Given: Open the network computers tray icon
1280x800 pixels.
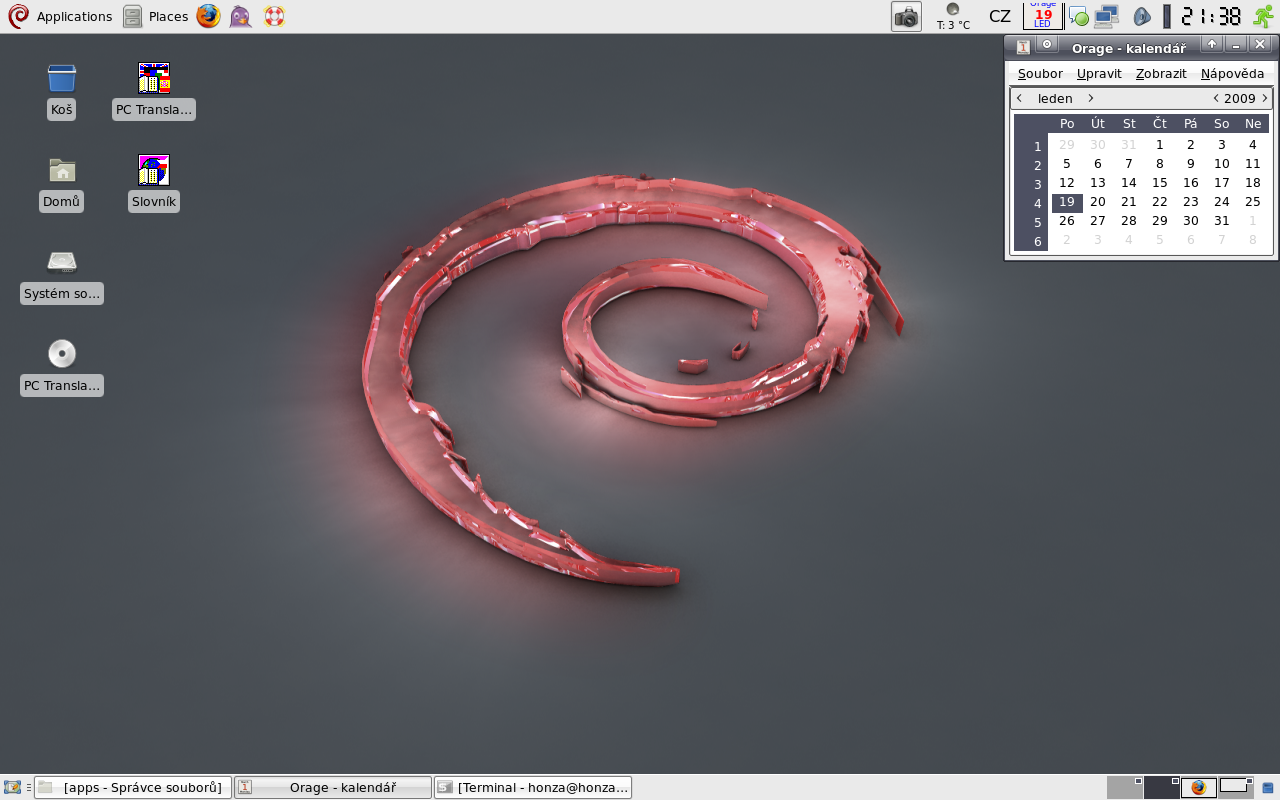Looking at the screenshot, I should (x=1106, y=16).
